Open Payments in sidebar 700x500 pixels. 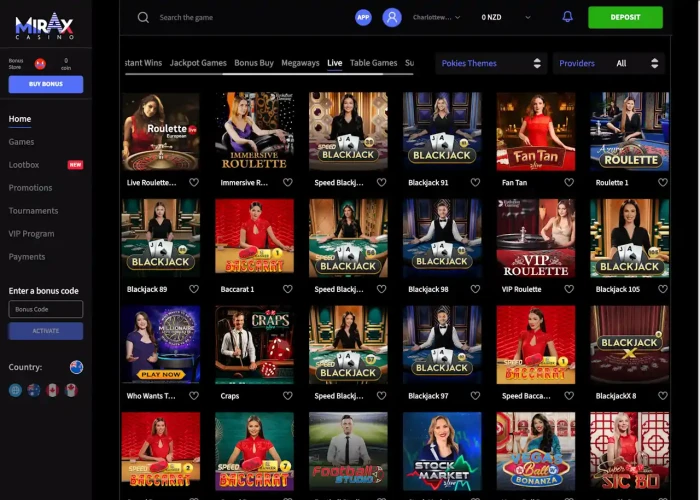tap(27, 257)
